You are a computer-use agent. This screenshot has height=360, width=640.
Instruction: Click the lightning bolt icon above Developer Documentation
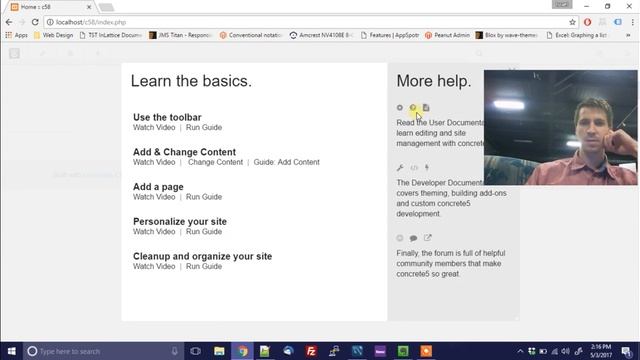(x=427, y=167)
